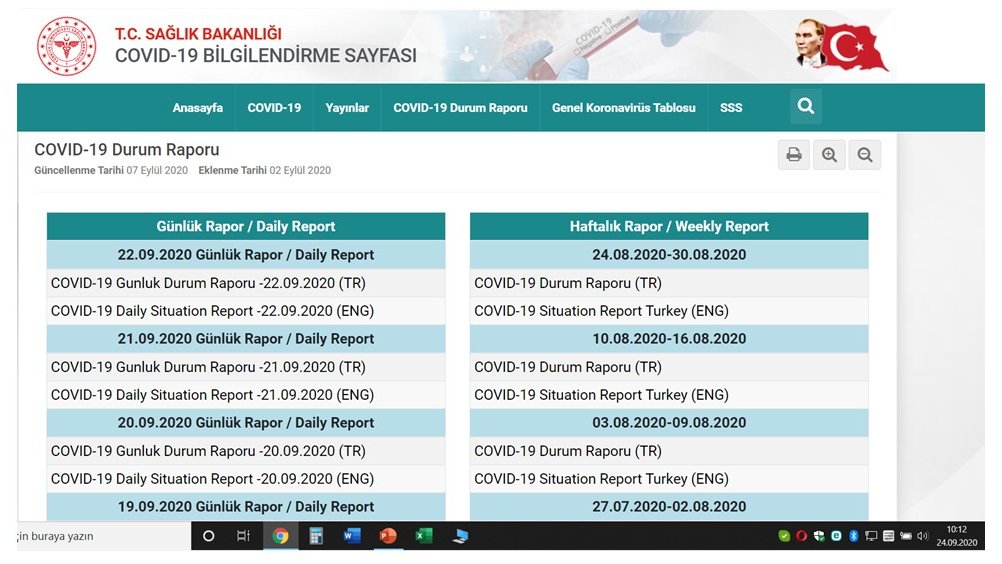
Task: Open Daily Situation Report -21.09.2020 (ENG)
Action: [x=212, y=395]
